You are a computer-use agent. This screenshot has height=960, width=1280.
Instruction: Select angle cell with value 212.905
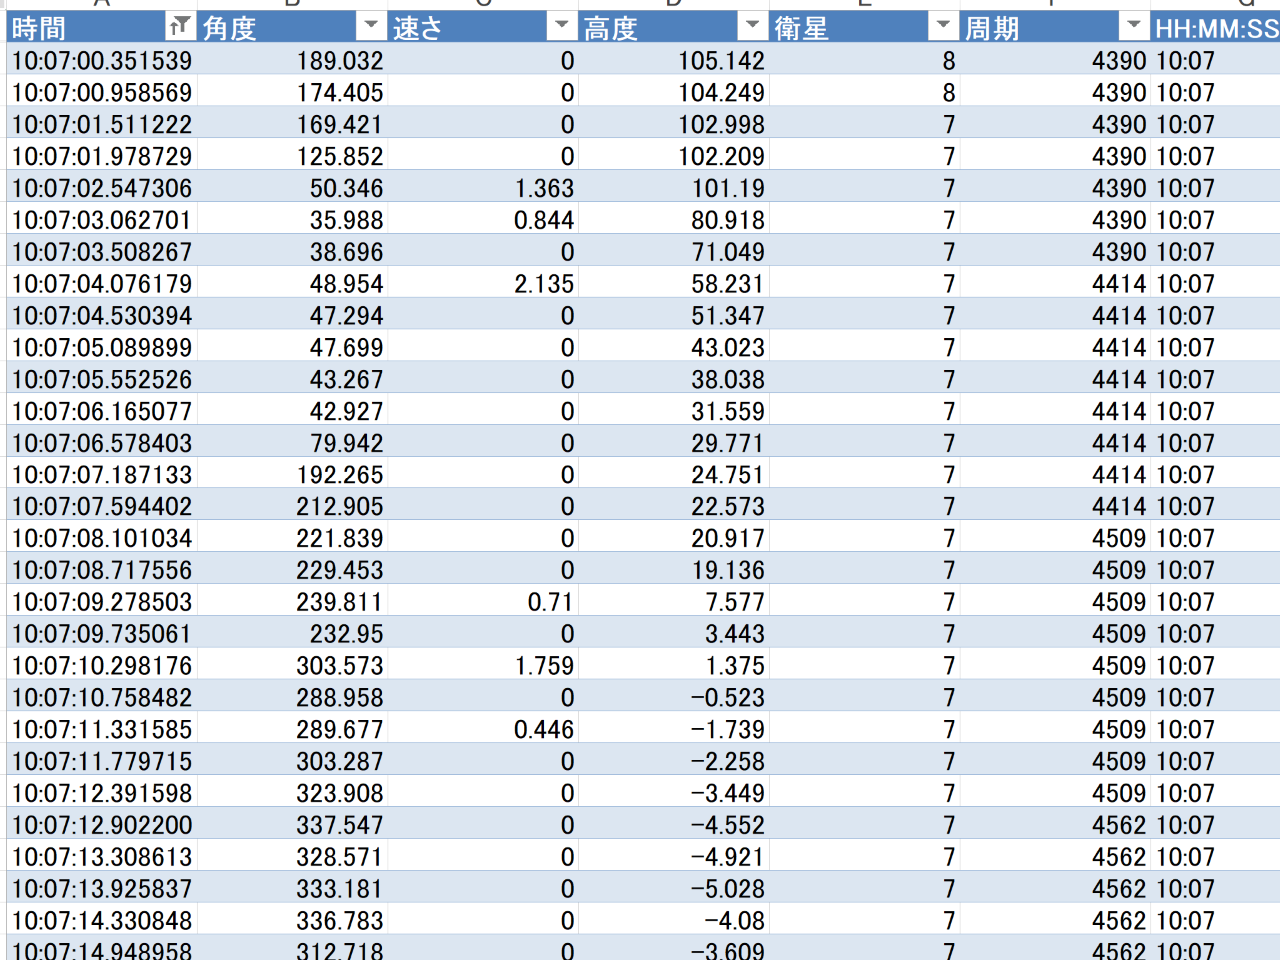click(x=339, y=507)
